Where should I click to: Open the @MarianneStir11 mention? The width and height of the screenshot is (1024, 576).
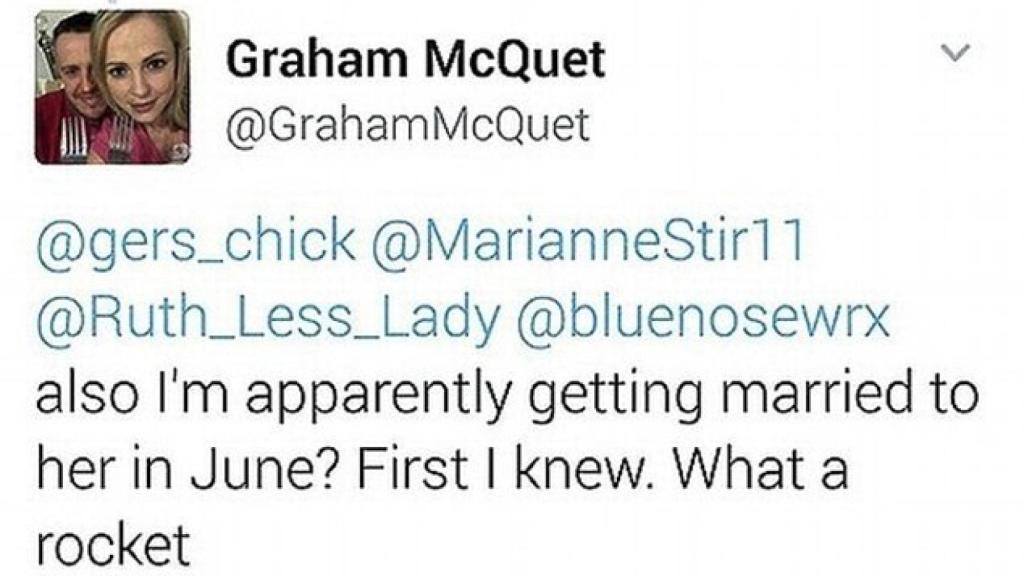coord(587,243)
